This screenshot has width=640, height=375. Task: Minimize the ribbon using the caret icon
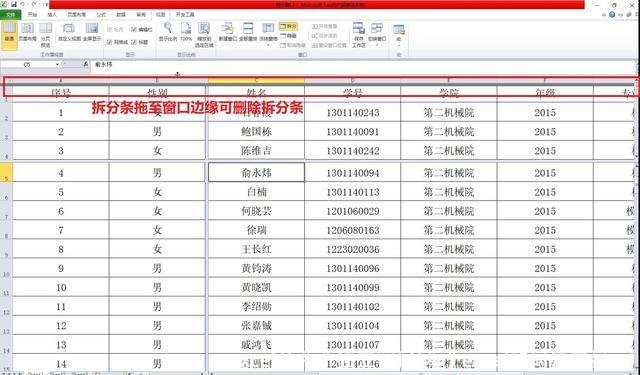[604, 15]
